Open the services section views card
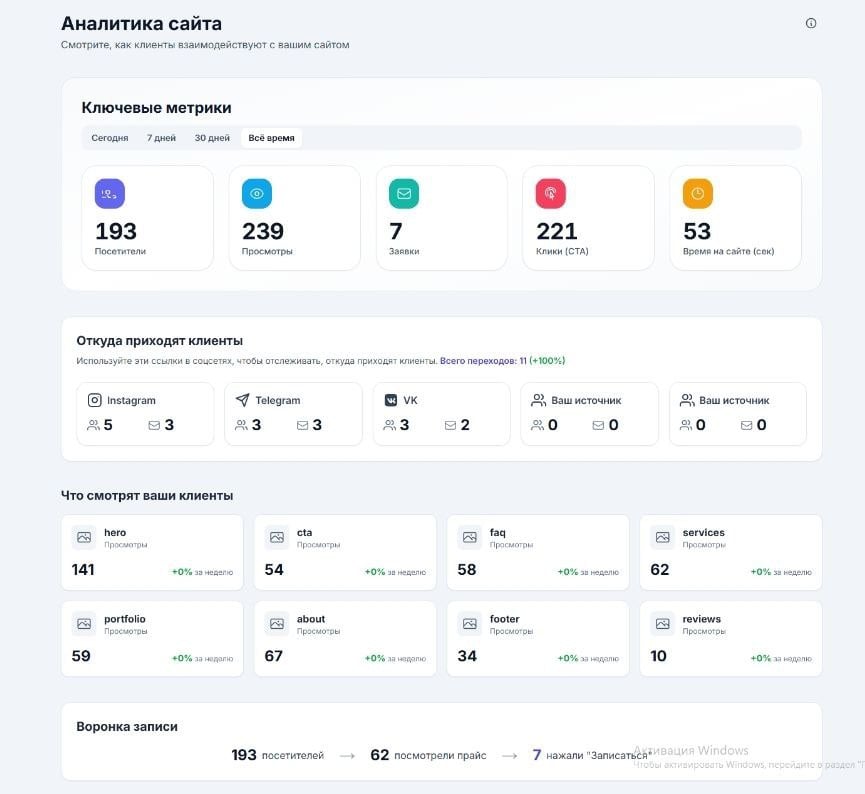Viewport: 865px width, 794px height. pyautogui.click(x=730, y=552)
